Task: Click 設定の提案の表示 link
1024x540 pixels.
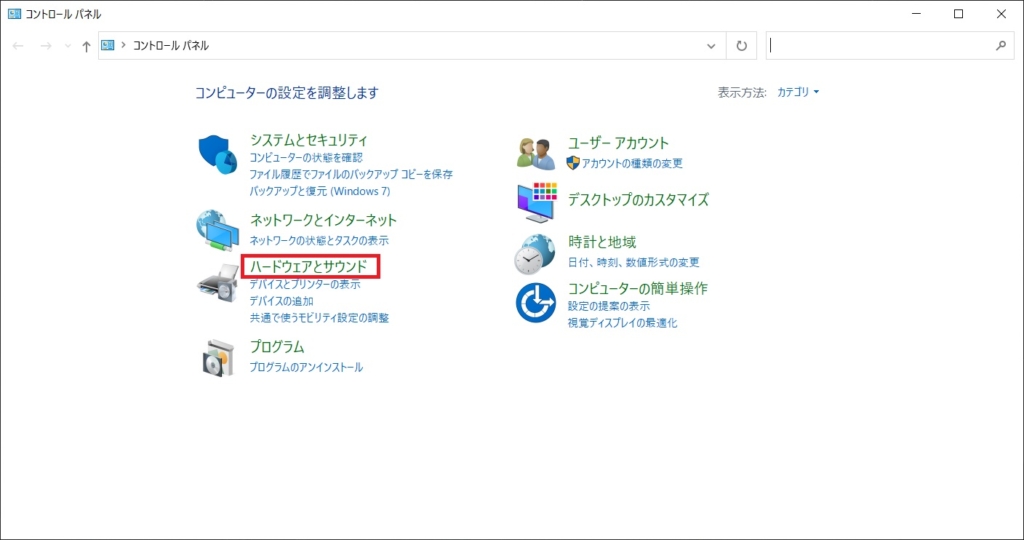Action: [609, 306]
